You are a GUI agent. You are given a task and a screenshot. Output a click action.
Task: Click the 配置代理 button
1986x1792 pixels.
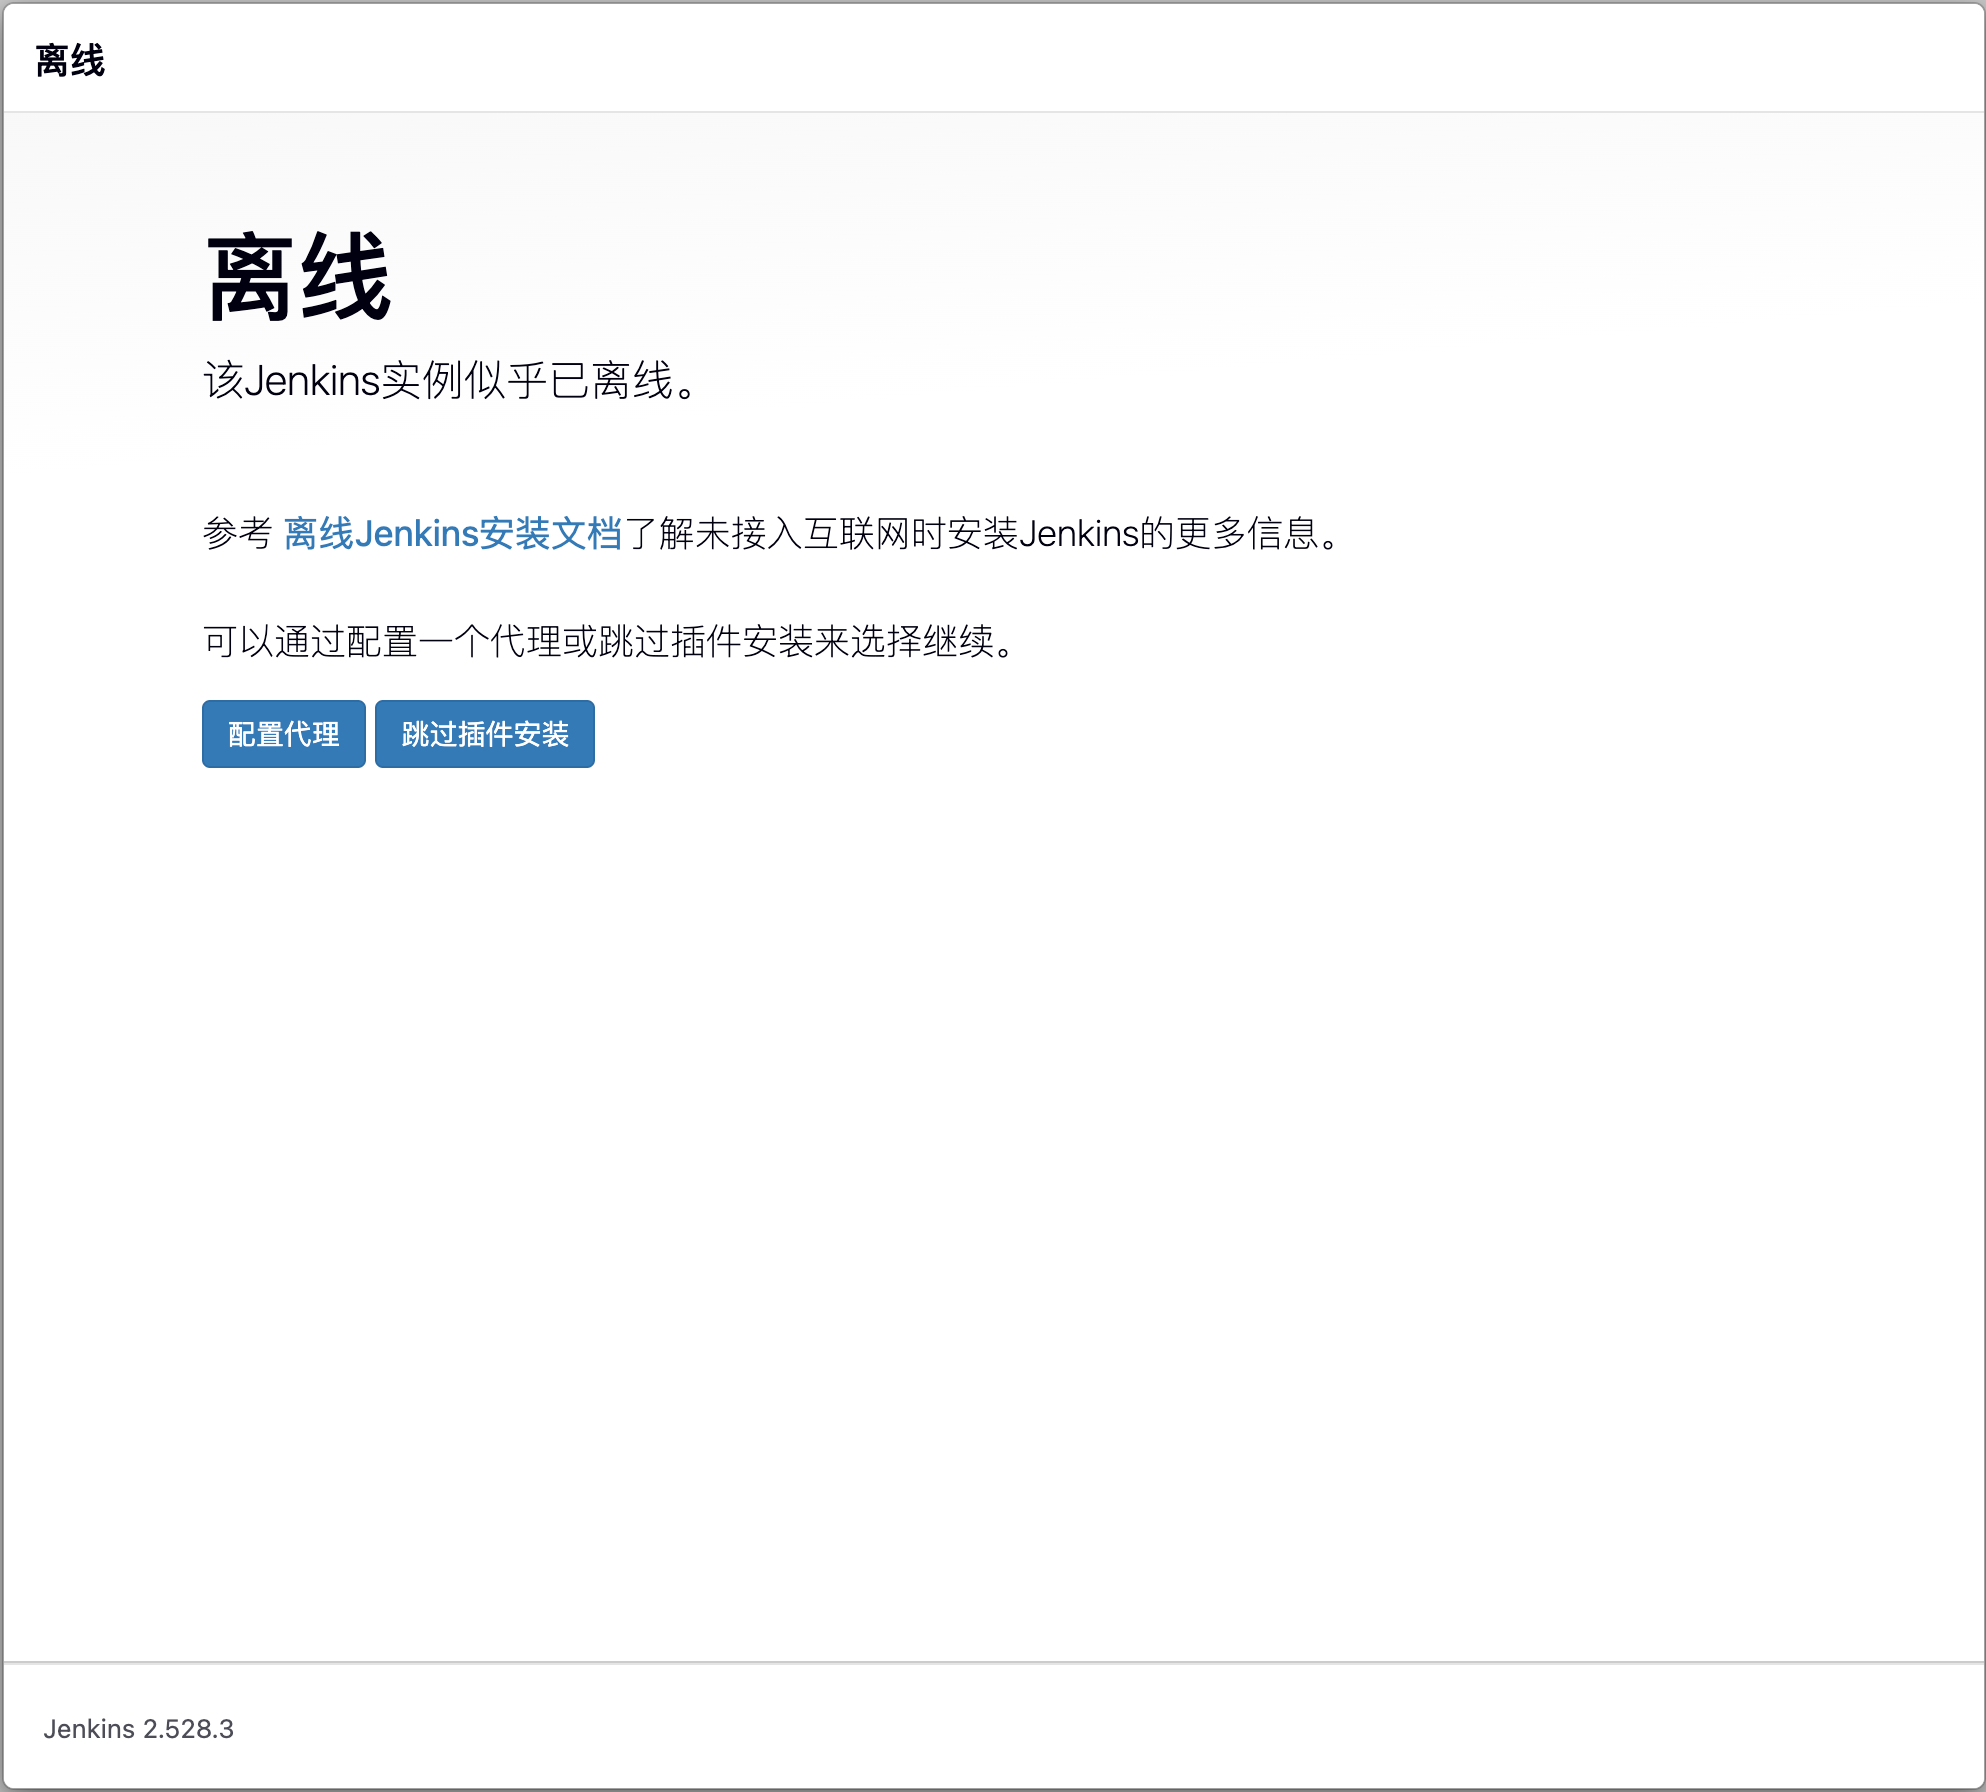point(283,734)
